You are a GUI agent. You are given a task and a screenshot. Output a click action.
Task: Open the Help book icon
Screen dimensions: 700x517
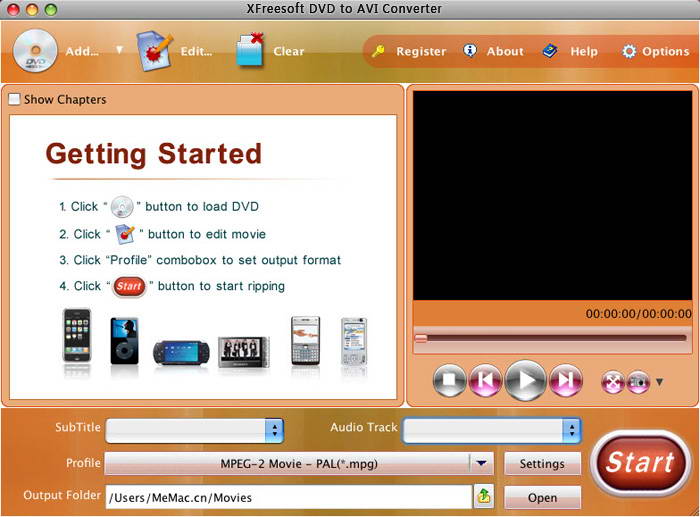[x=550, y=51]
